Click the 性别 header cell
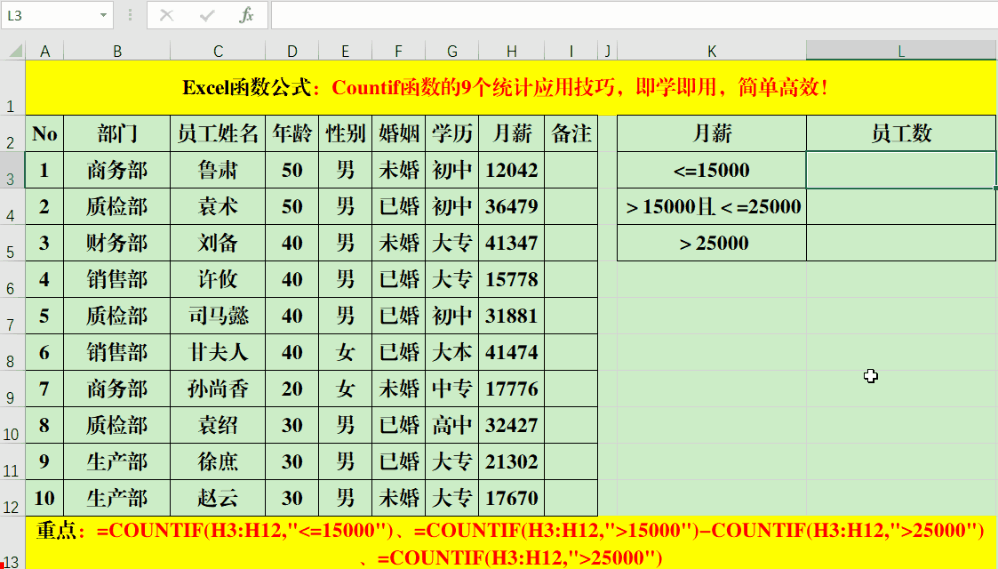The width and height of the screenshot is (998, 569). pyautogui.click(x=345, y=134)
